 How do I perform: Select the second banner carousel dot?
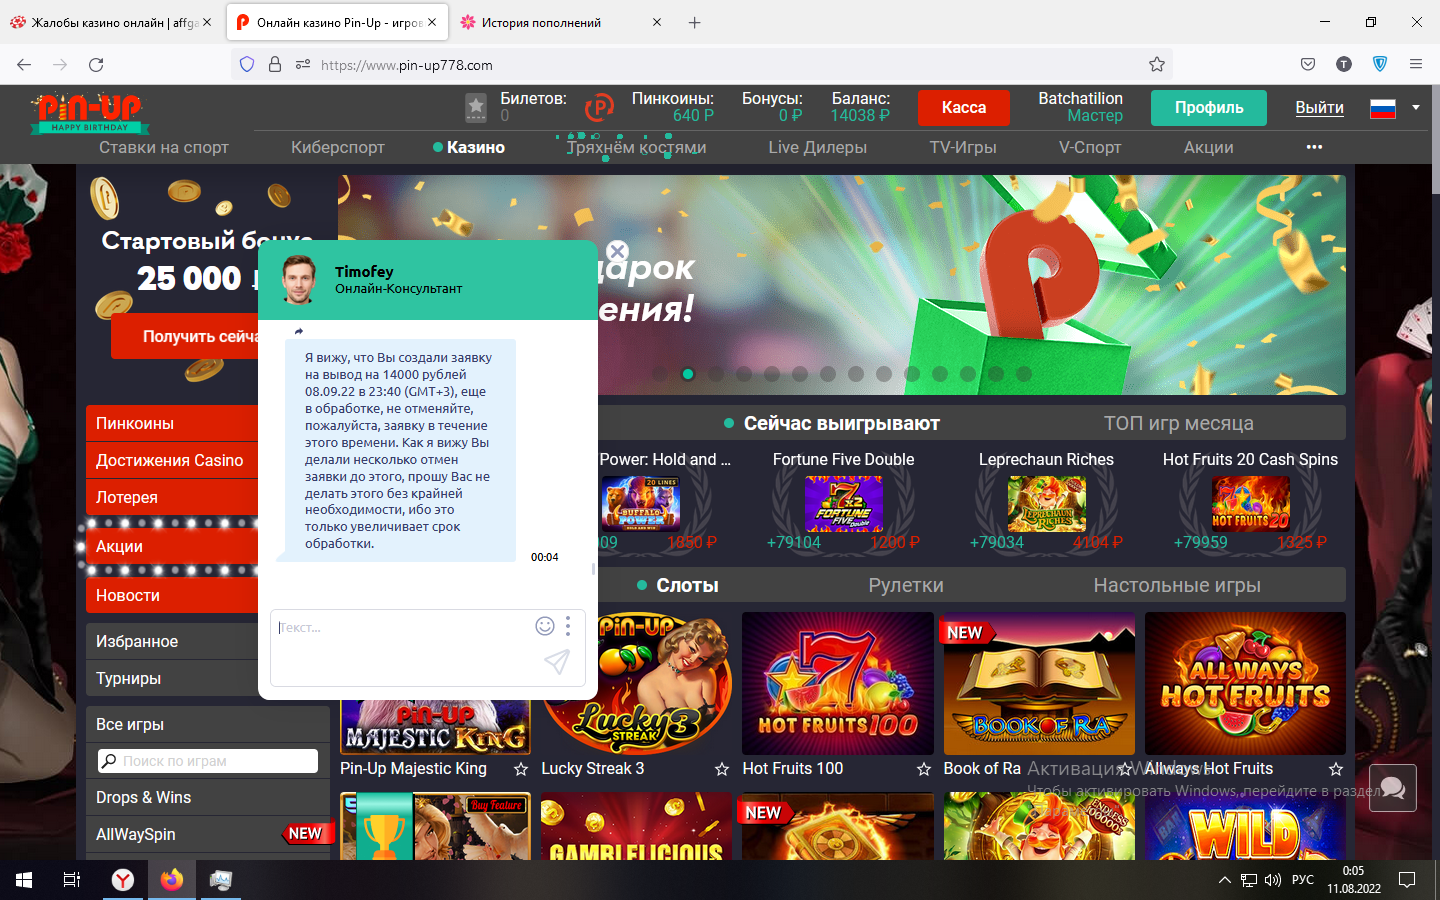click(x=688, y=374)
